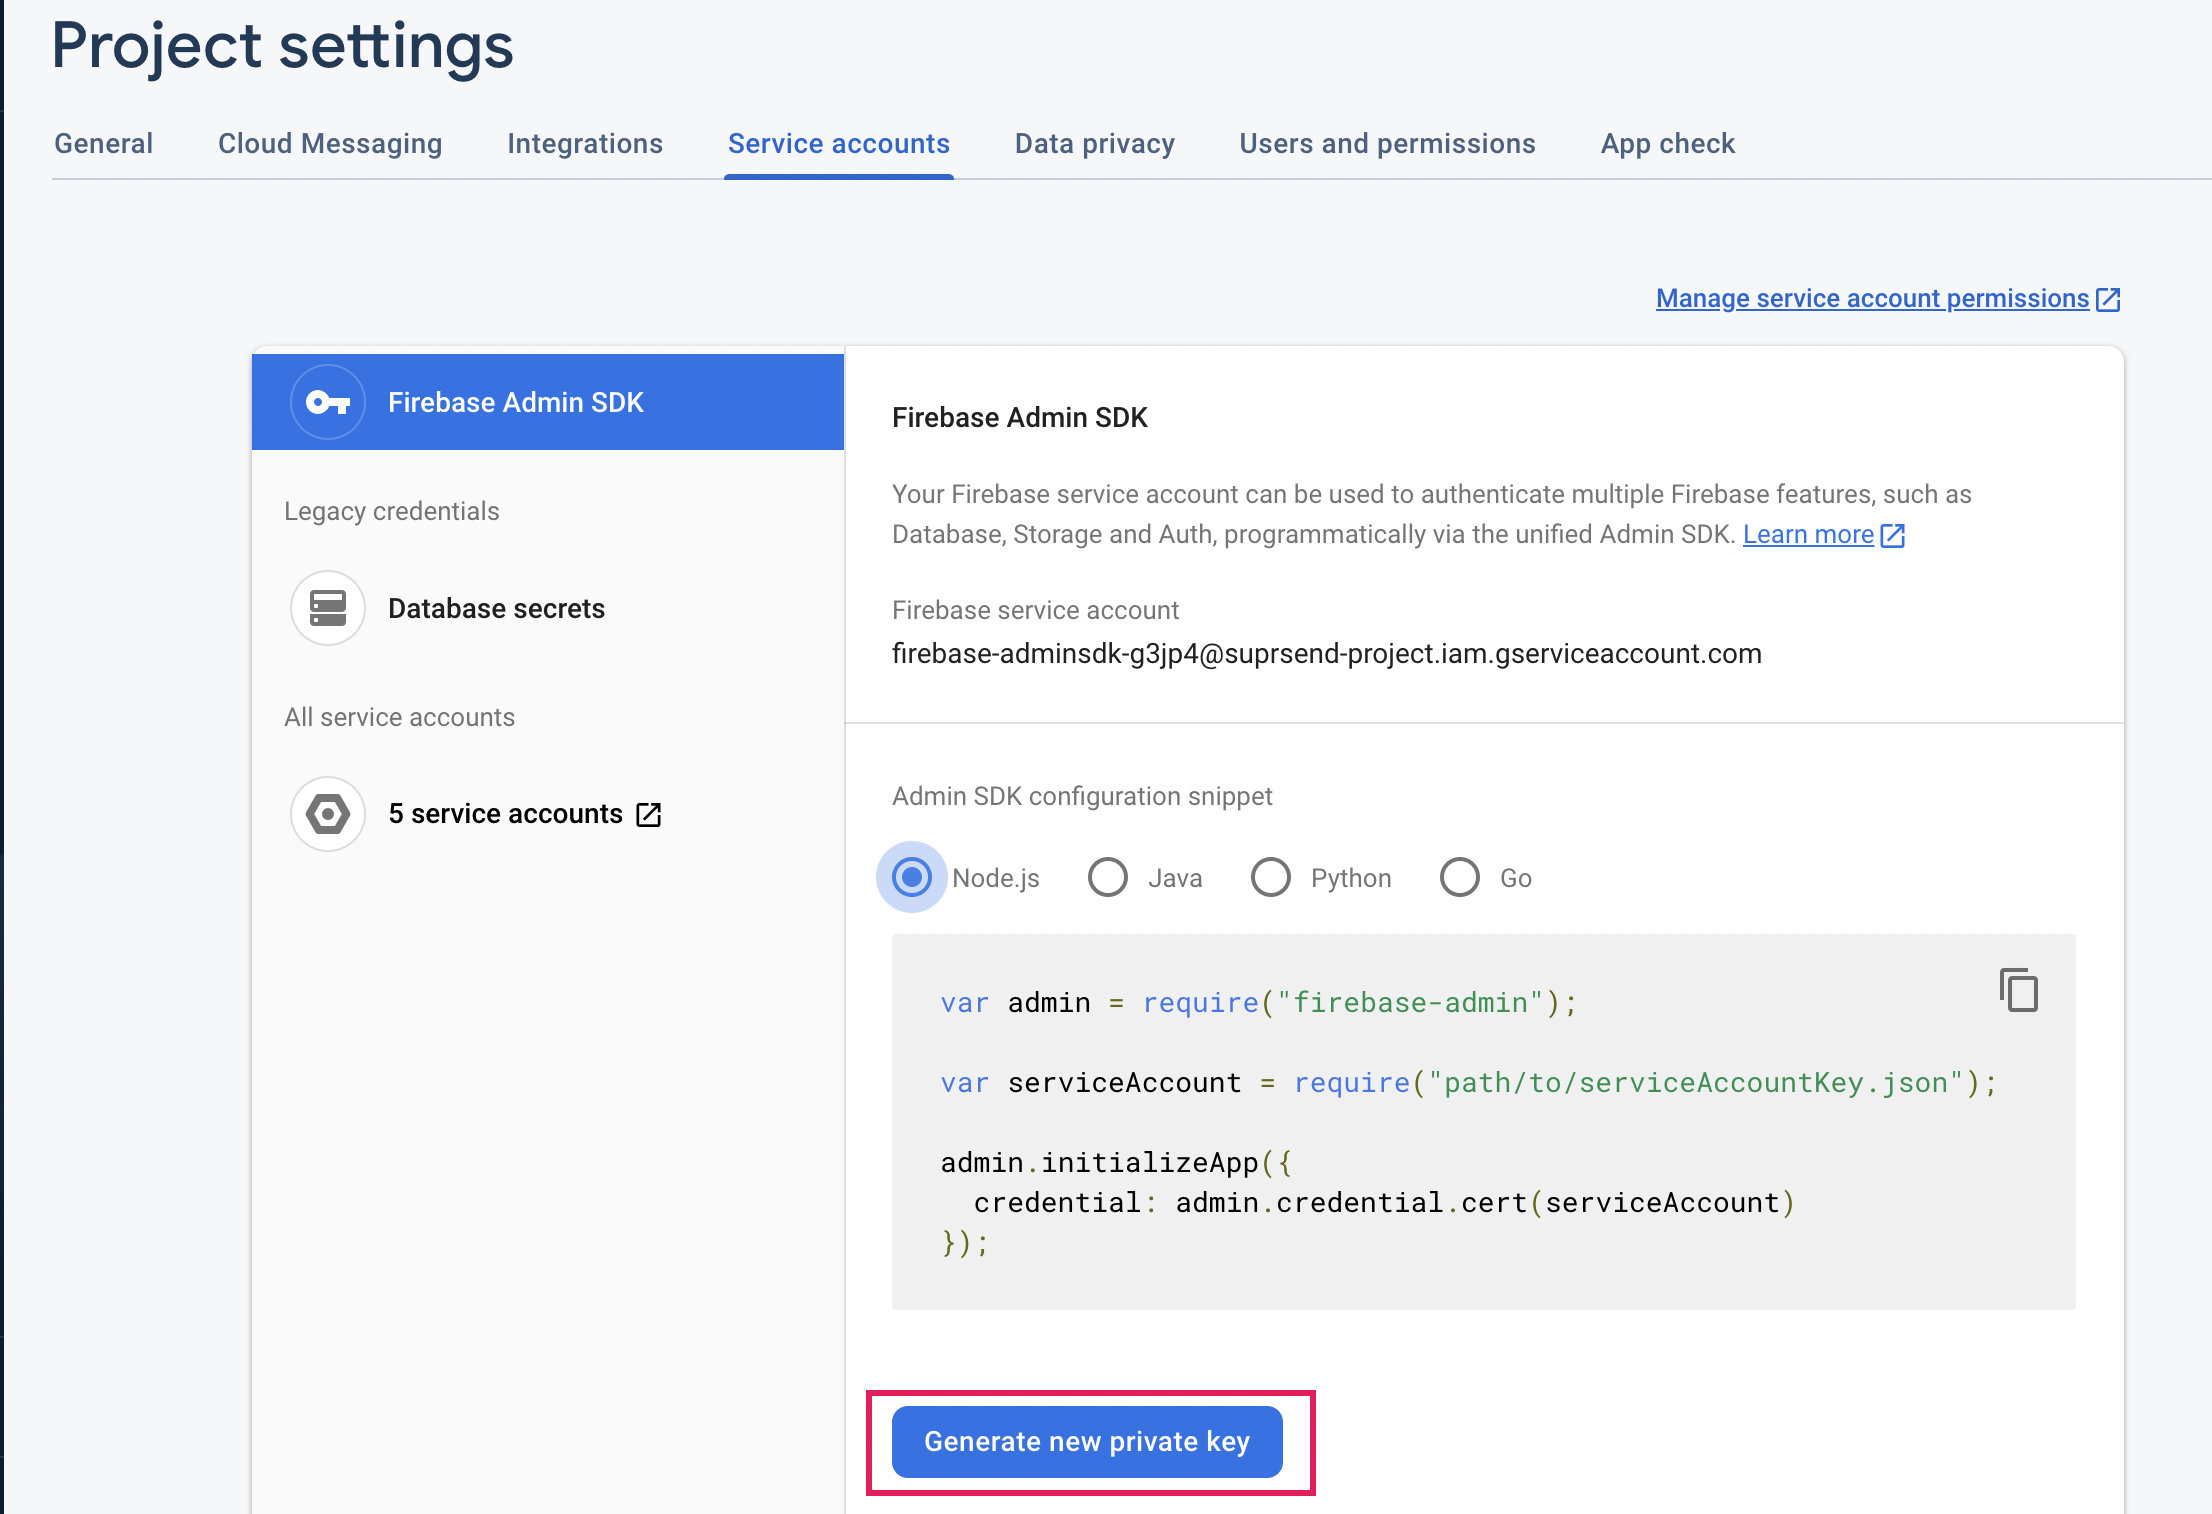Click the hexagon icon for service accounts

[328, 814]
